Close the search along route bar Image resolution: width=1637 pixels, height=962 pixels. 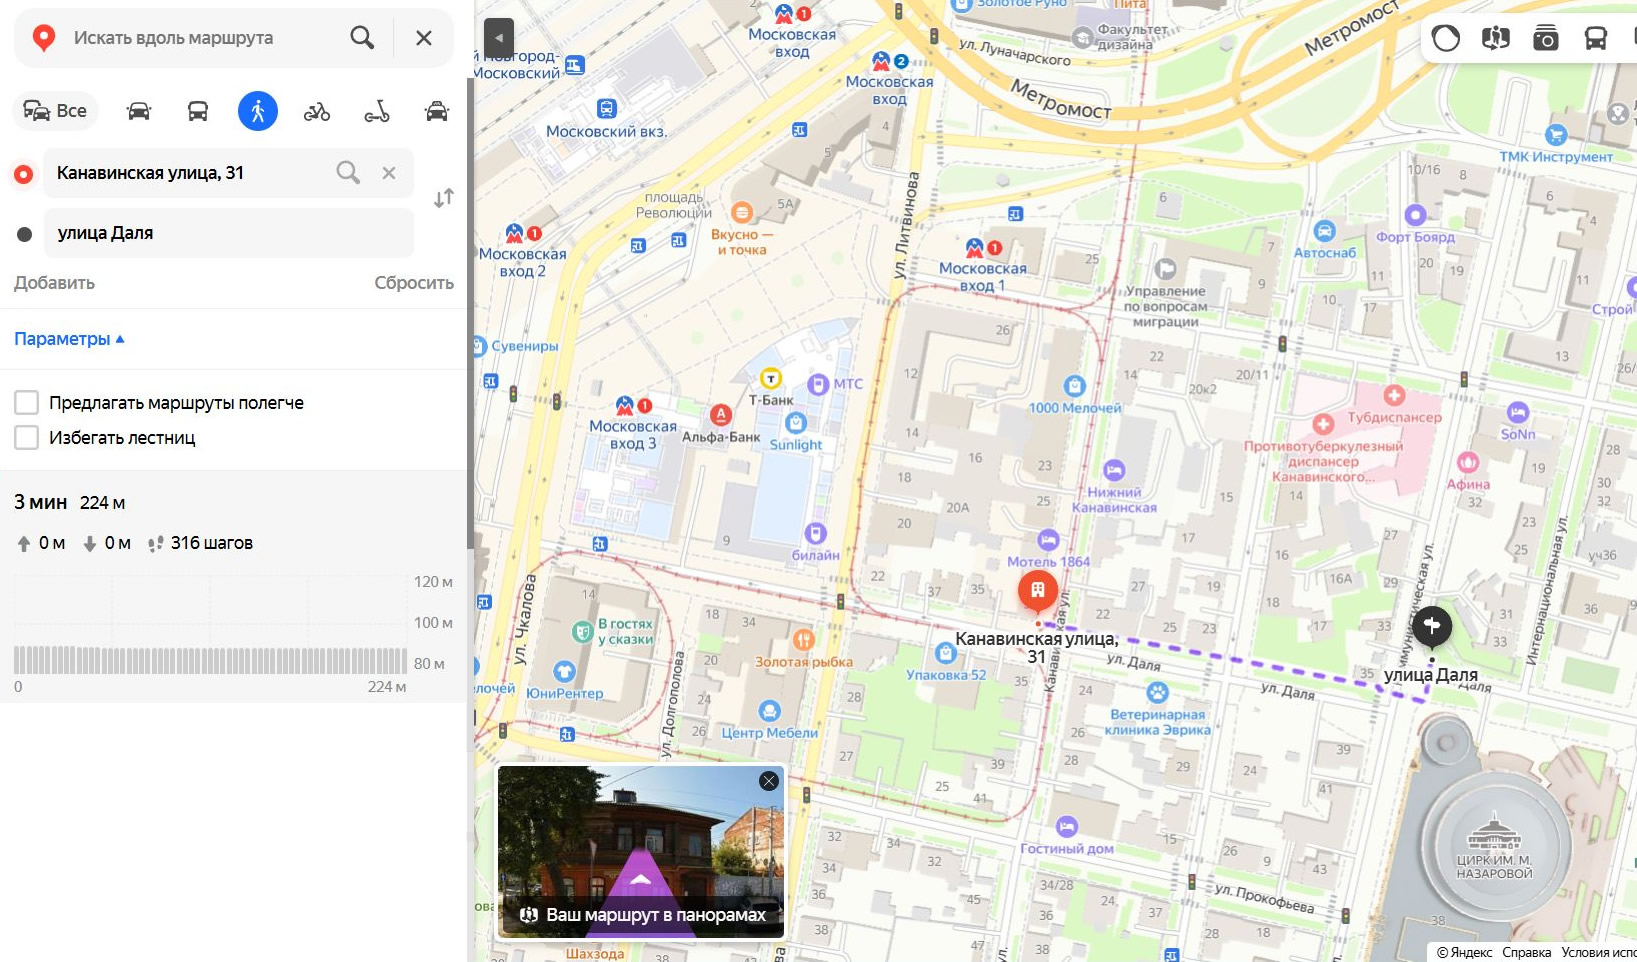pyautogui.click(x=424, y=38)
